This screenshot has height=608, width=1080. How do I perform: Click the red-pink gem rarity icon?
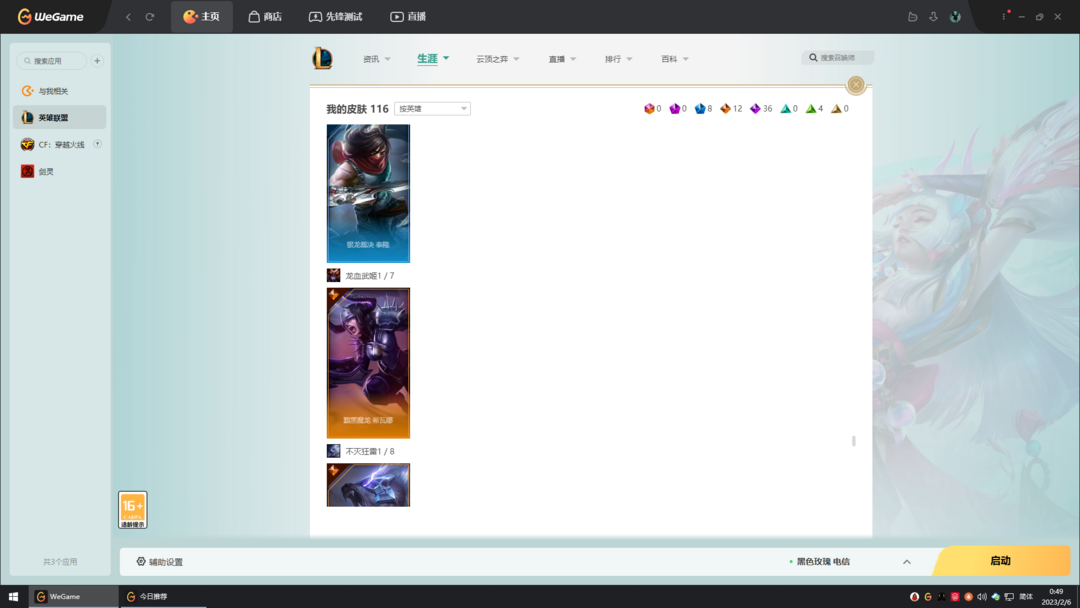tap(649, 109)
